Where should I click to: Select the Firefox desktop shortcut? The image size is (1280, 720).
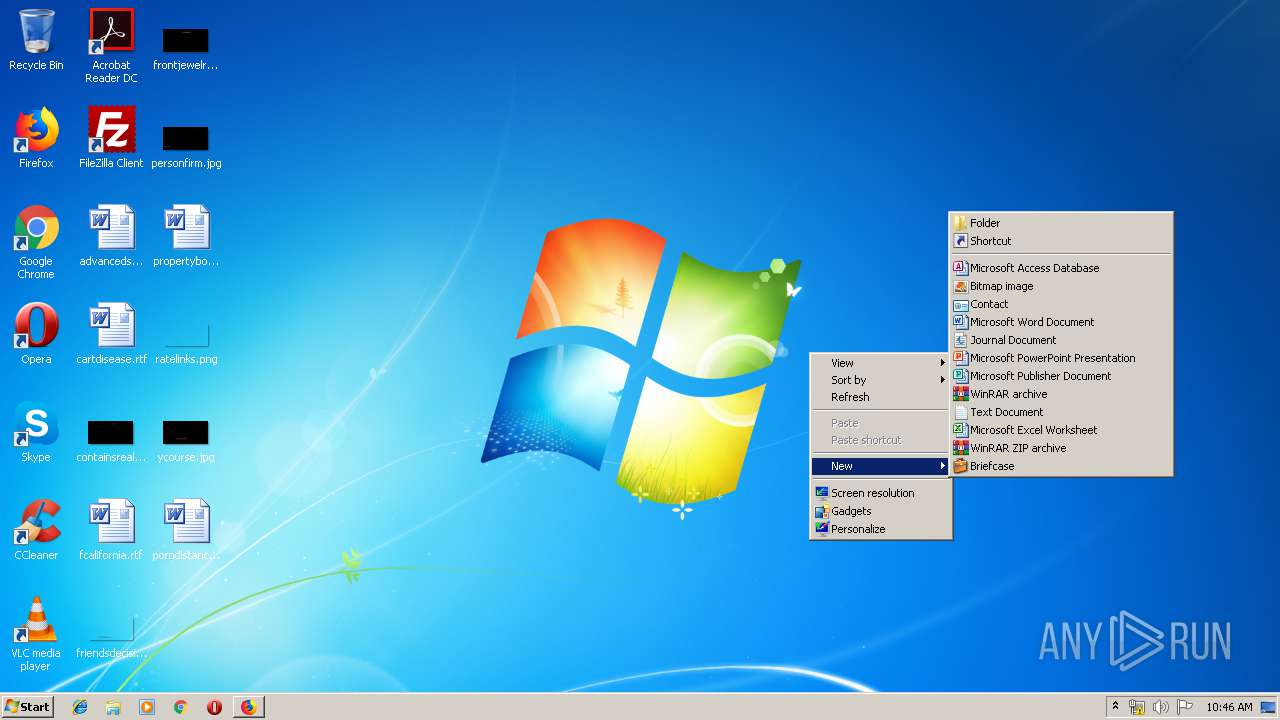pyautogui.click(x=36, y=138)
